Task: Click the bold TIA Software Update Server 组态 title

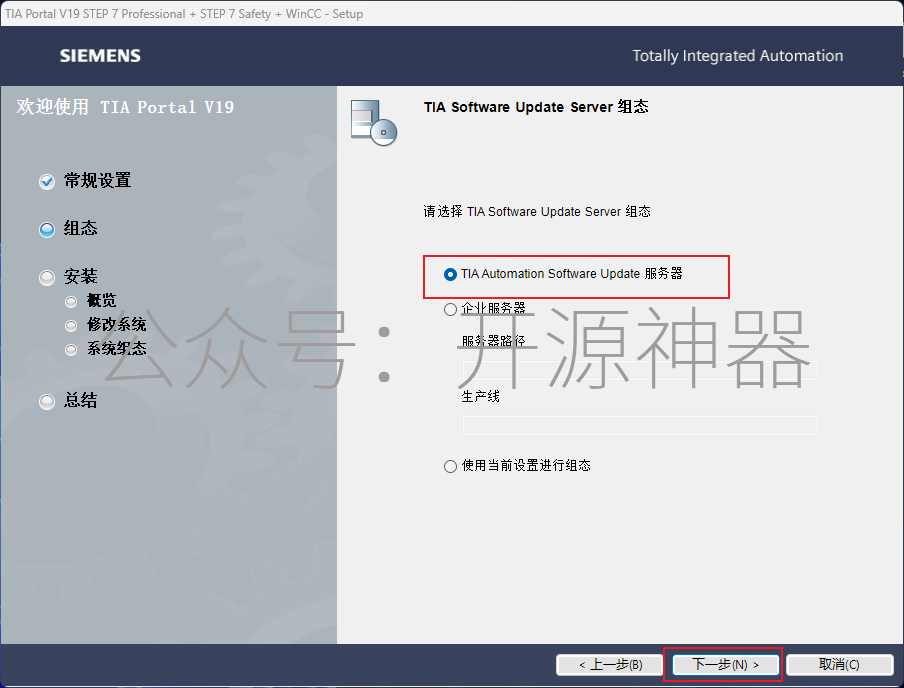Action: pos(536,107)
